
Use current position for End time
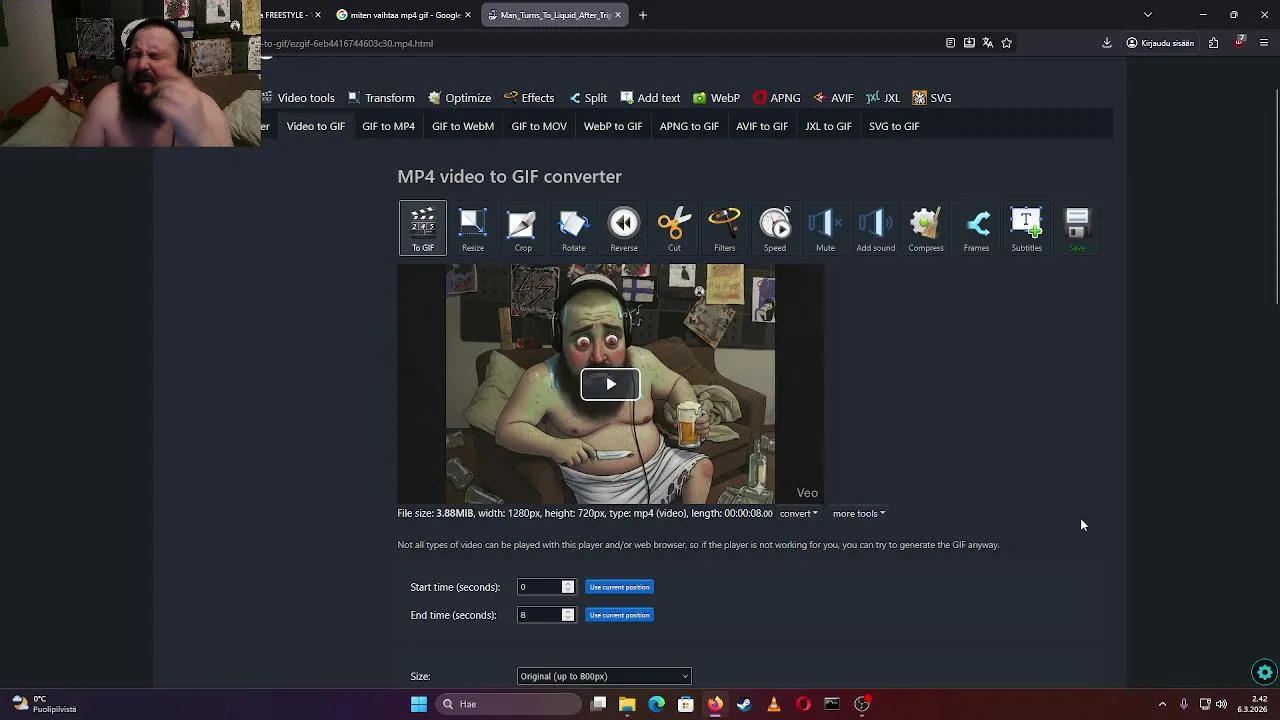pos(620,615)
